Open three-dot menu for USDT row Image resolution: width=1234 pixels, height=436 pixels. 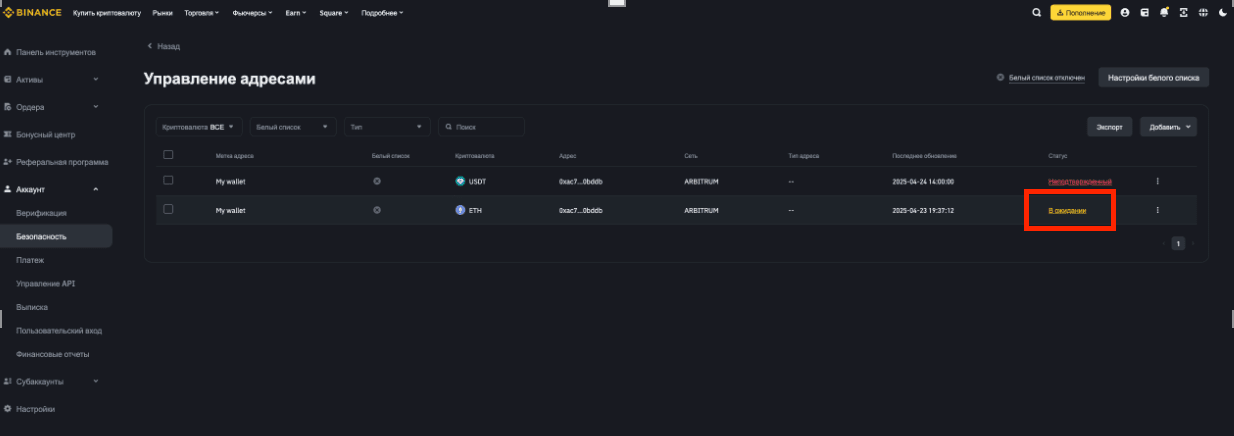pyautogui.click(x=1157, y=181)
